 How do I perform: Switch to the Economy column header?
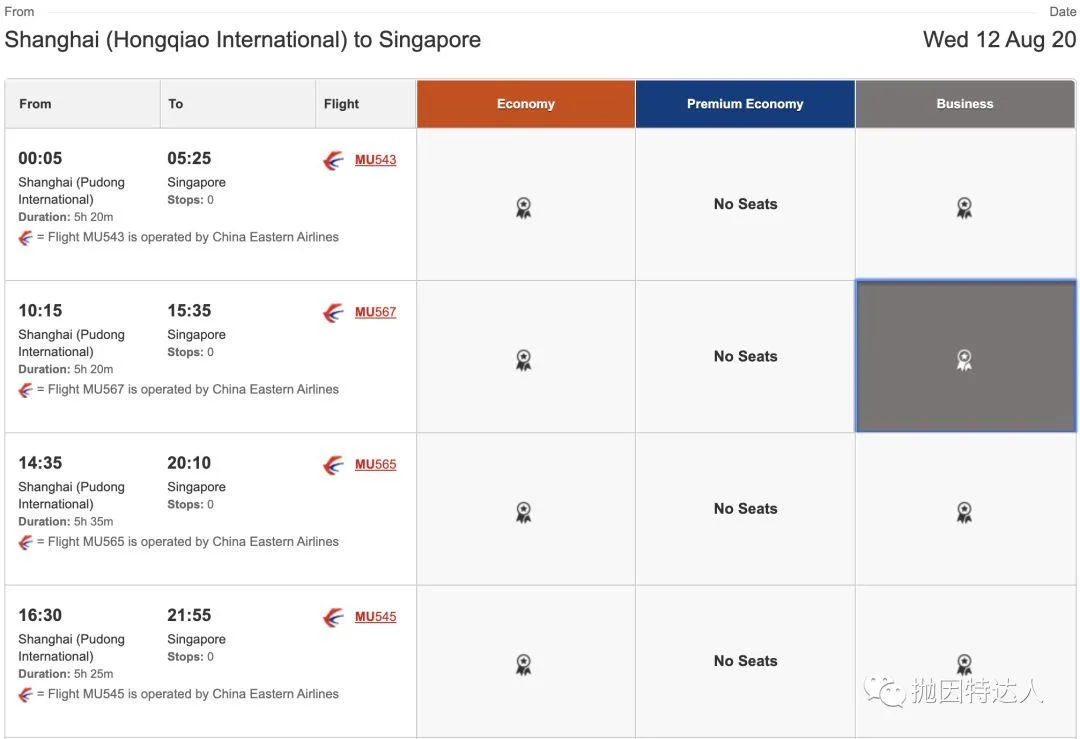pyautogui.click(x=525, y=102)
